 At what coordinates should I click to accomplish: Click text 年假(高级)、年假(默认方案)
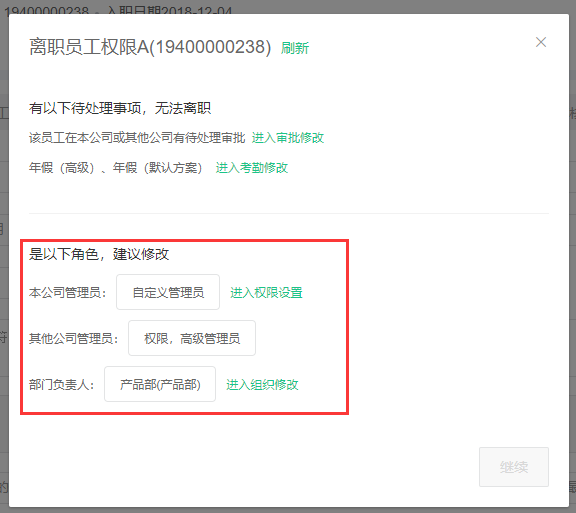pyautogui.click(x=115, y=168)
